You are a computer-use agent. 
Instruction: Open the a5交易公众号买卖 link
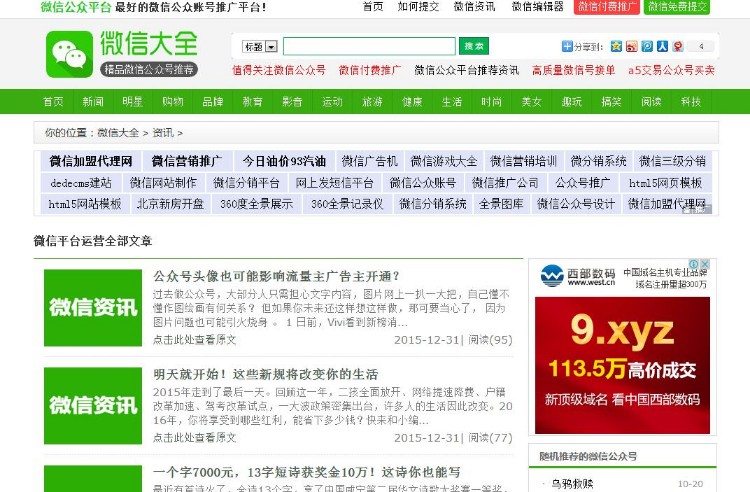(671, 70)
